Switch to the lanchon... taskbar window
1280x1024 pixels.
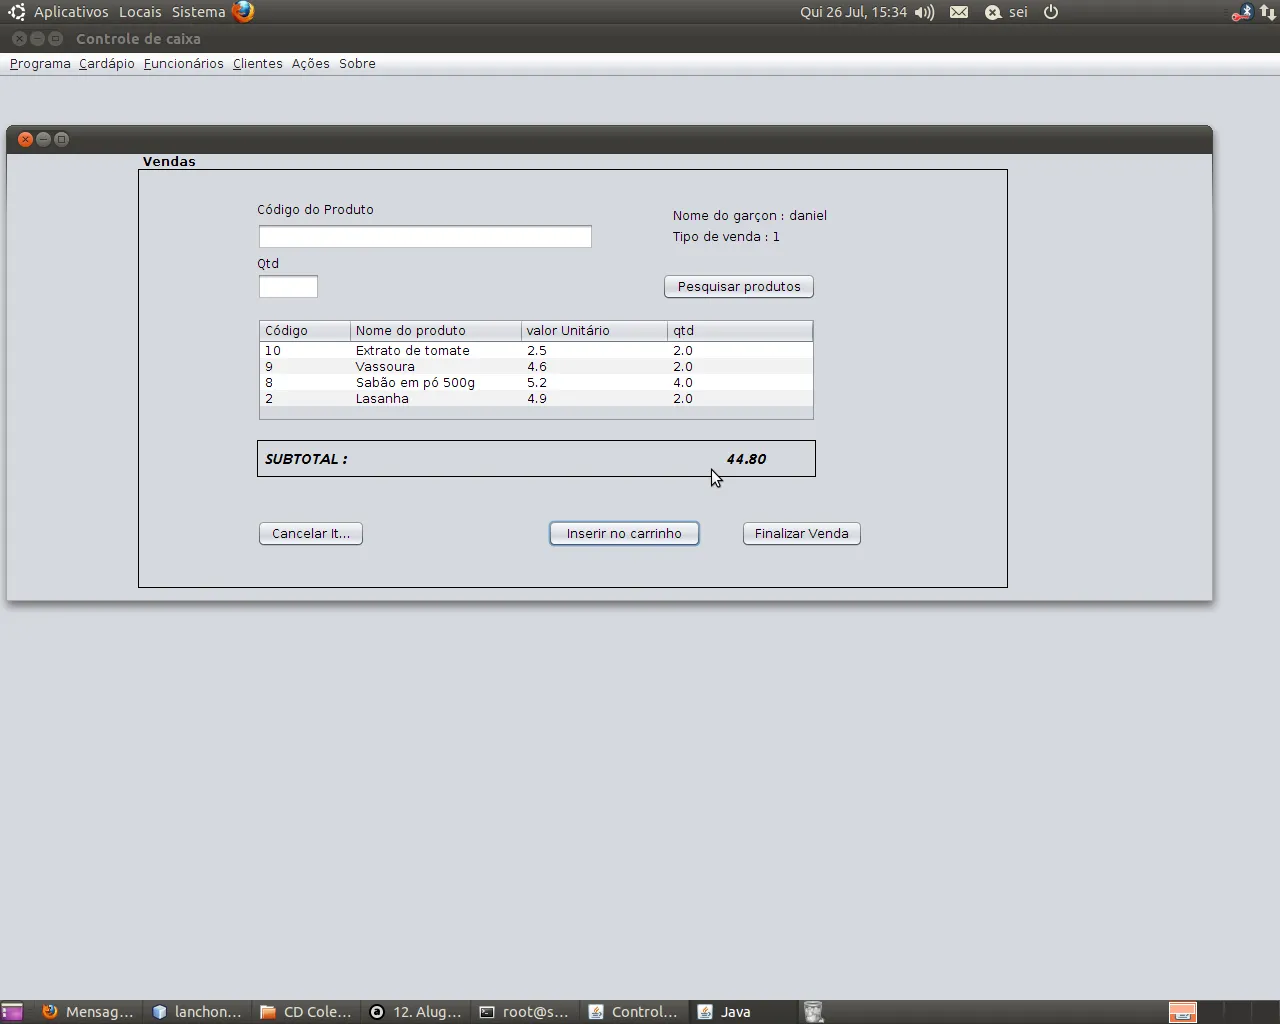point(197,1012)
